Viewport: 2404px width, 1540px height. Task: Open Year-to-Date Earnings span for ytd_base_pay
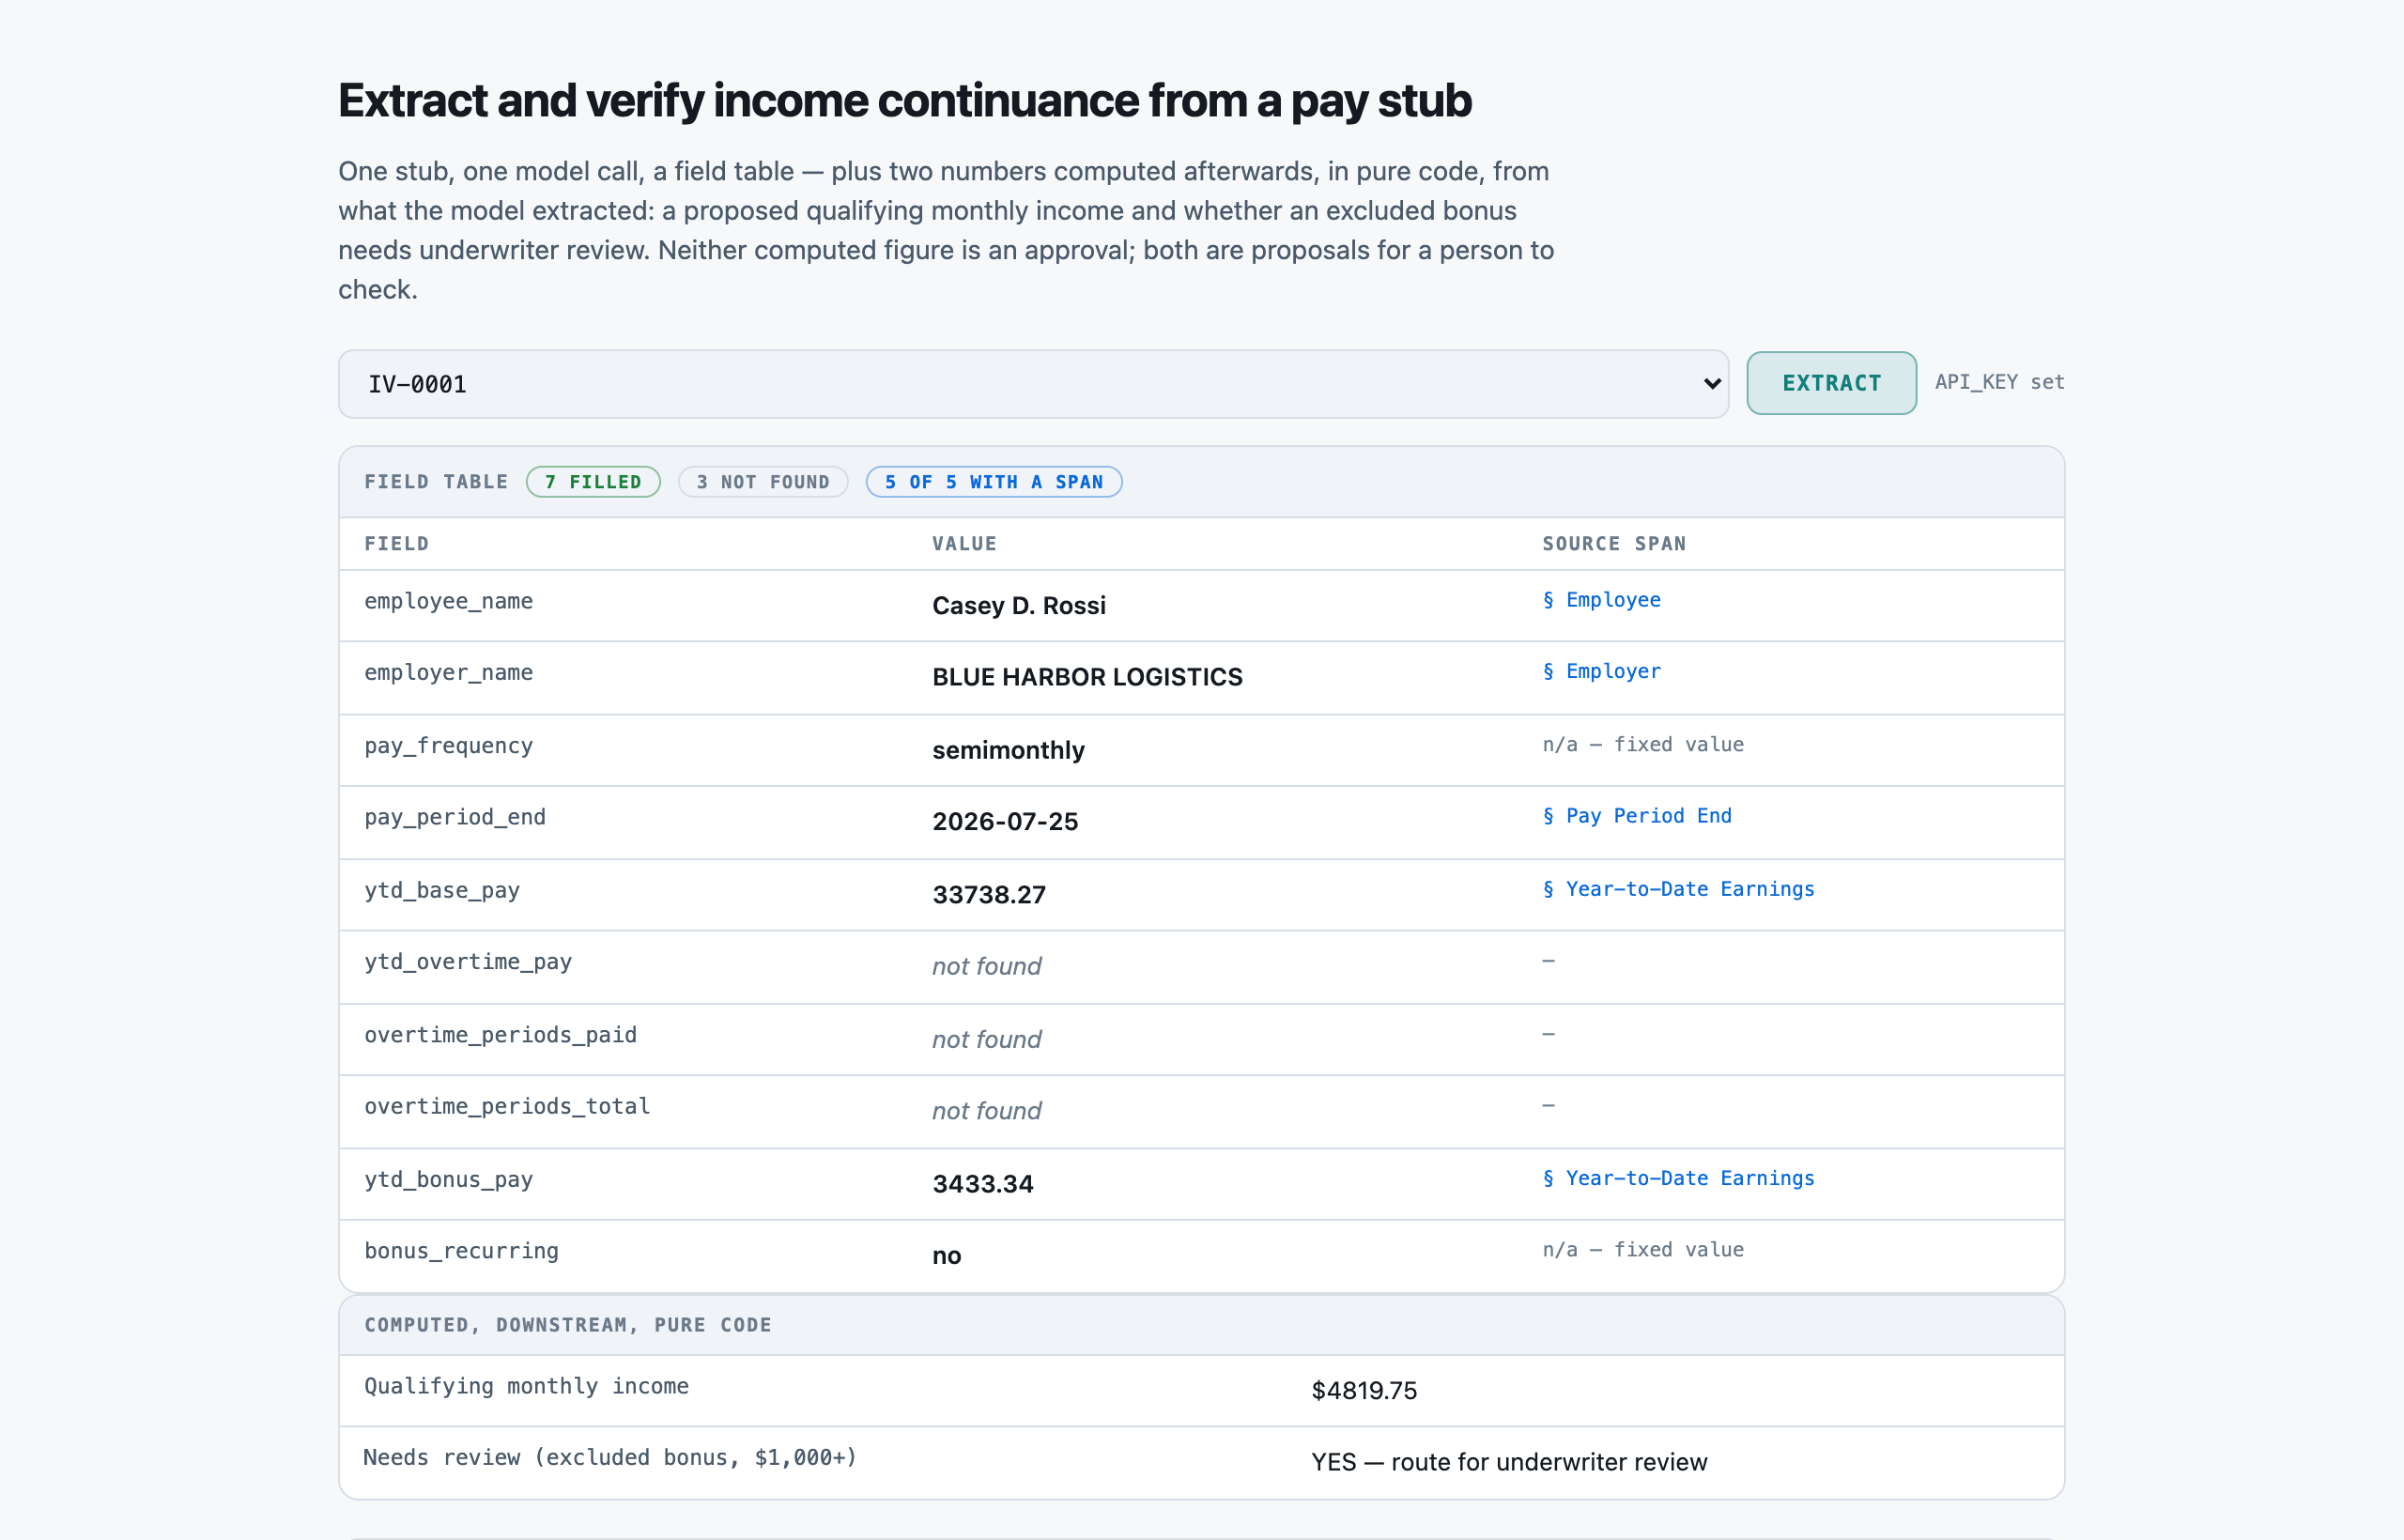(1678, 889)
